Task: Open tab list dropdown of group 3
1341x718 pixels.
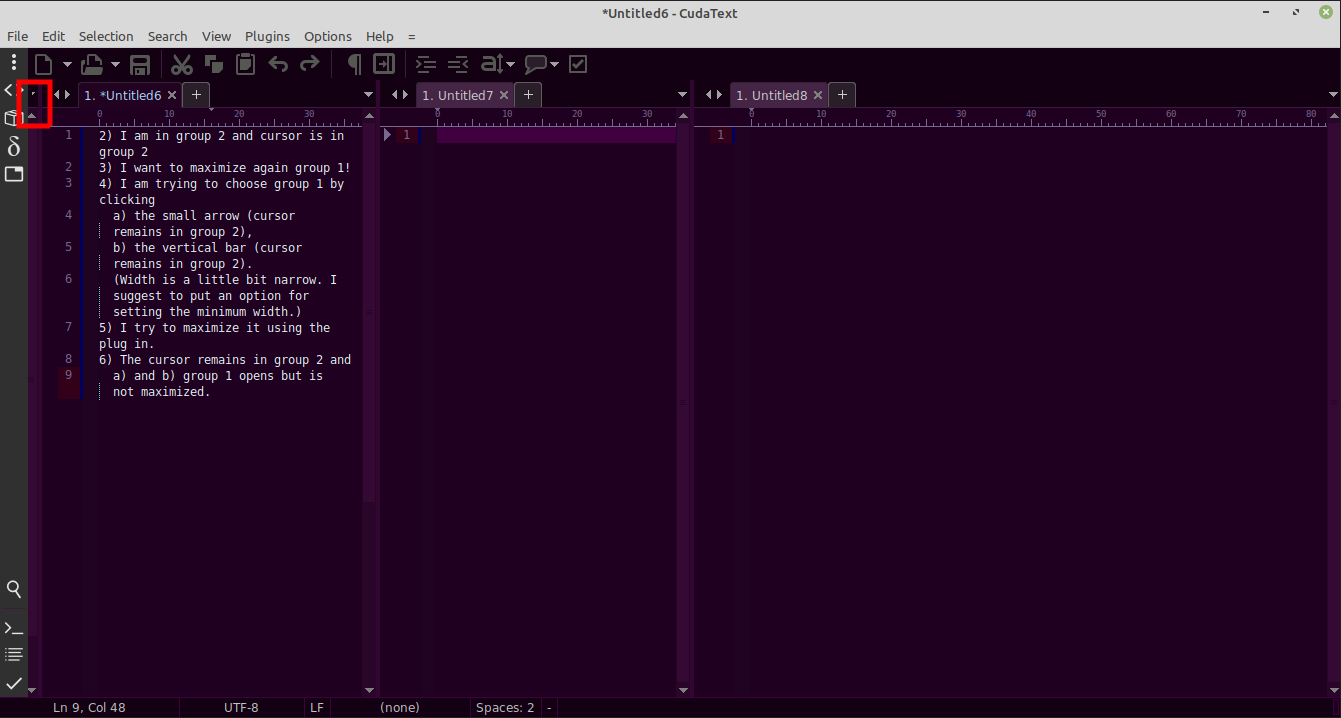Action: (x=1333, y=95)
